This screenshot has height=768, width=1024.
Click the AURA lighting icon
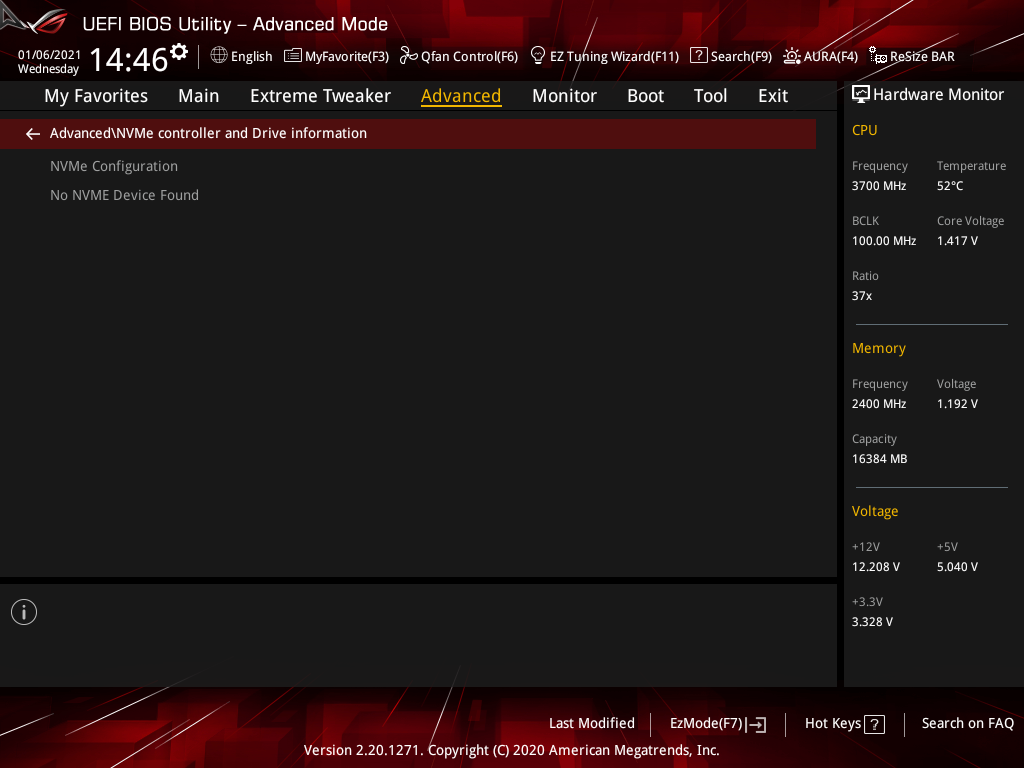(x=792, y=56)
